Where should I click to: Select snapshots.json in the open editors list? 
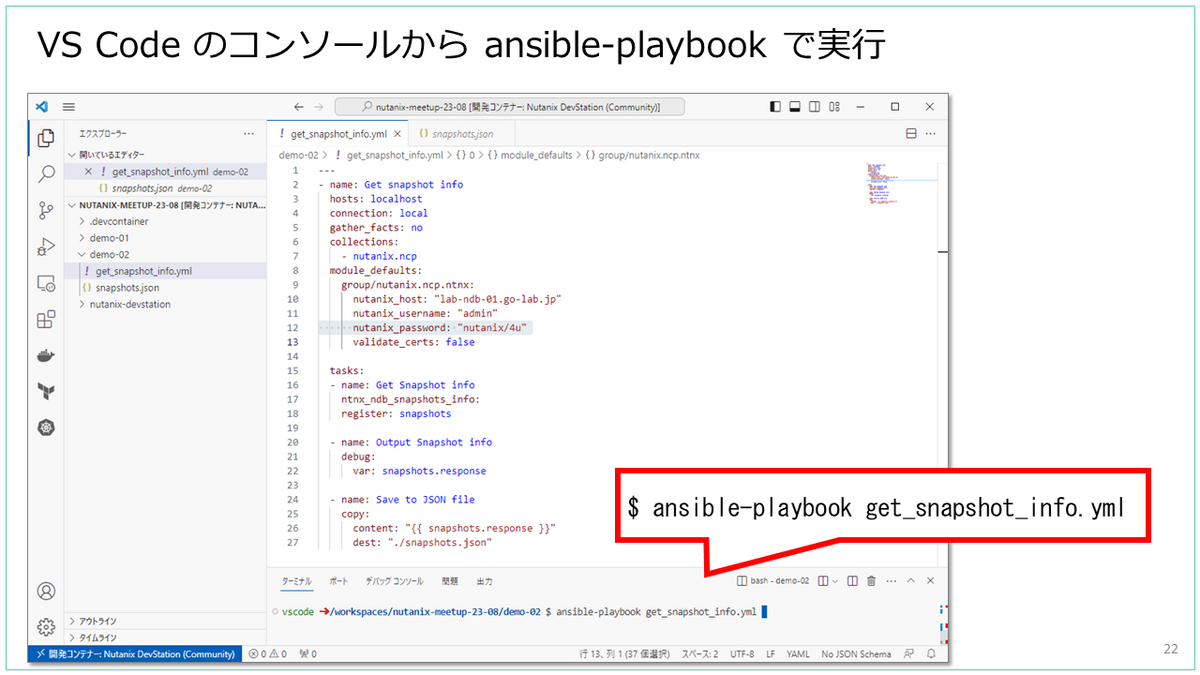pyautogui.click(x=165, y=188)
